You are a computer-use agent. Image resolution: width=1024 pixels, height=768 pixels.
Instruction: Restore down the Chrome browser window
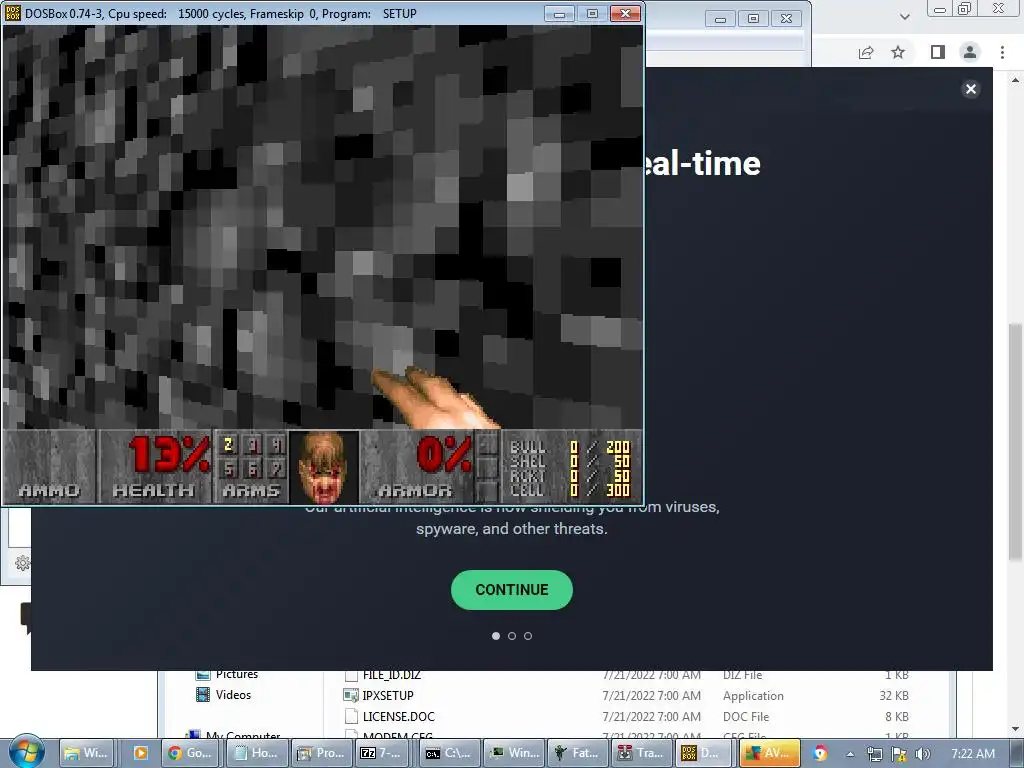coord(965,9)
